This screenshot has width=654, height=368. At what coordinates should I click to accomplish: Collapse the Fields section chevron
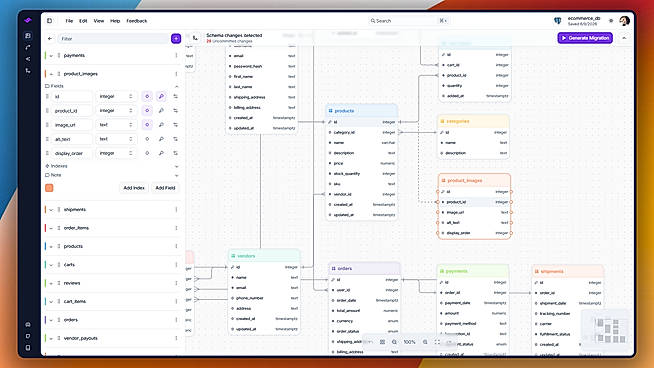[x=176, y=86]
